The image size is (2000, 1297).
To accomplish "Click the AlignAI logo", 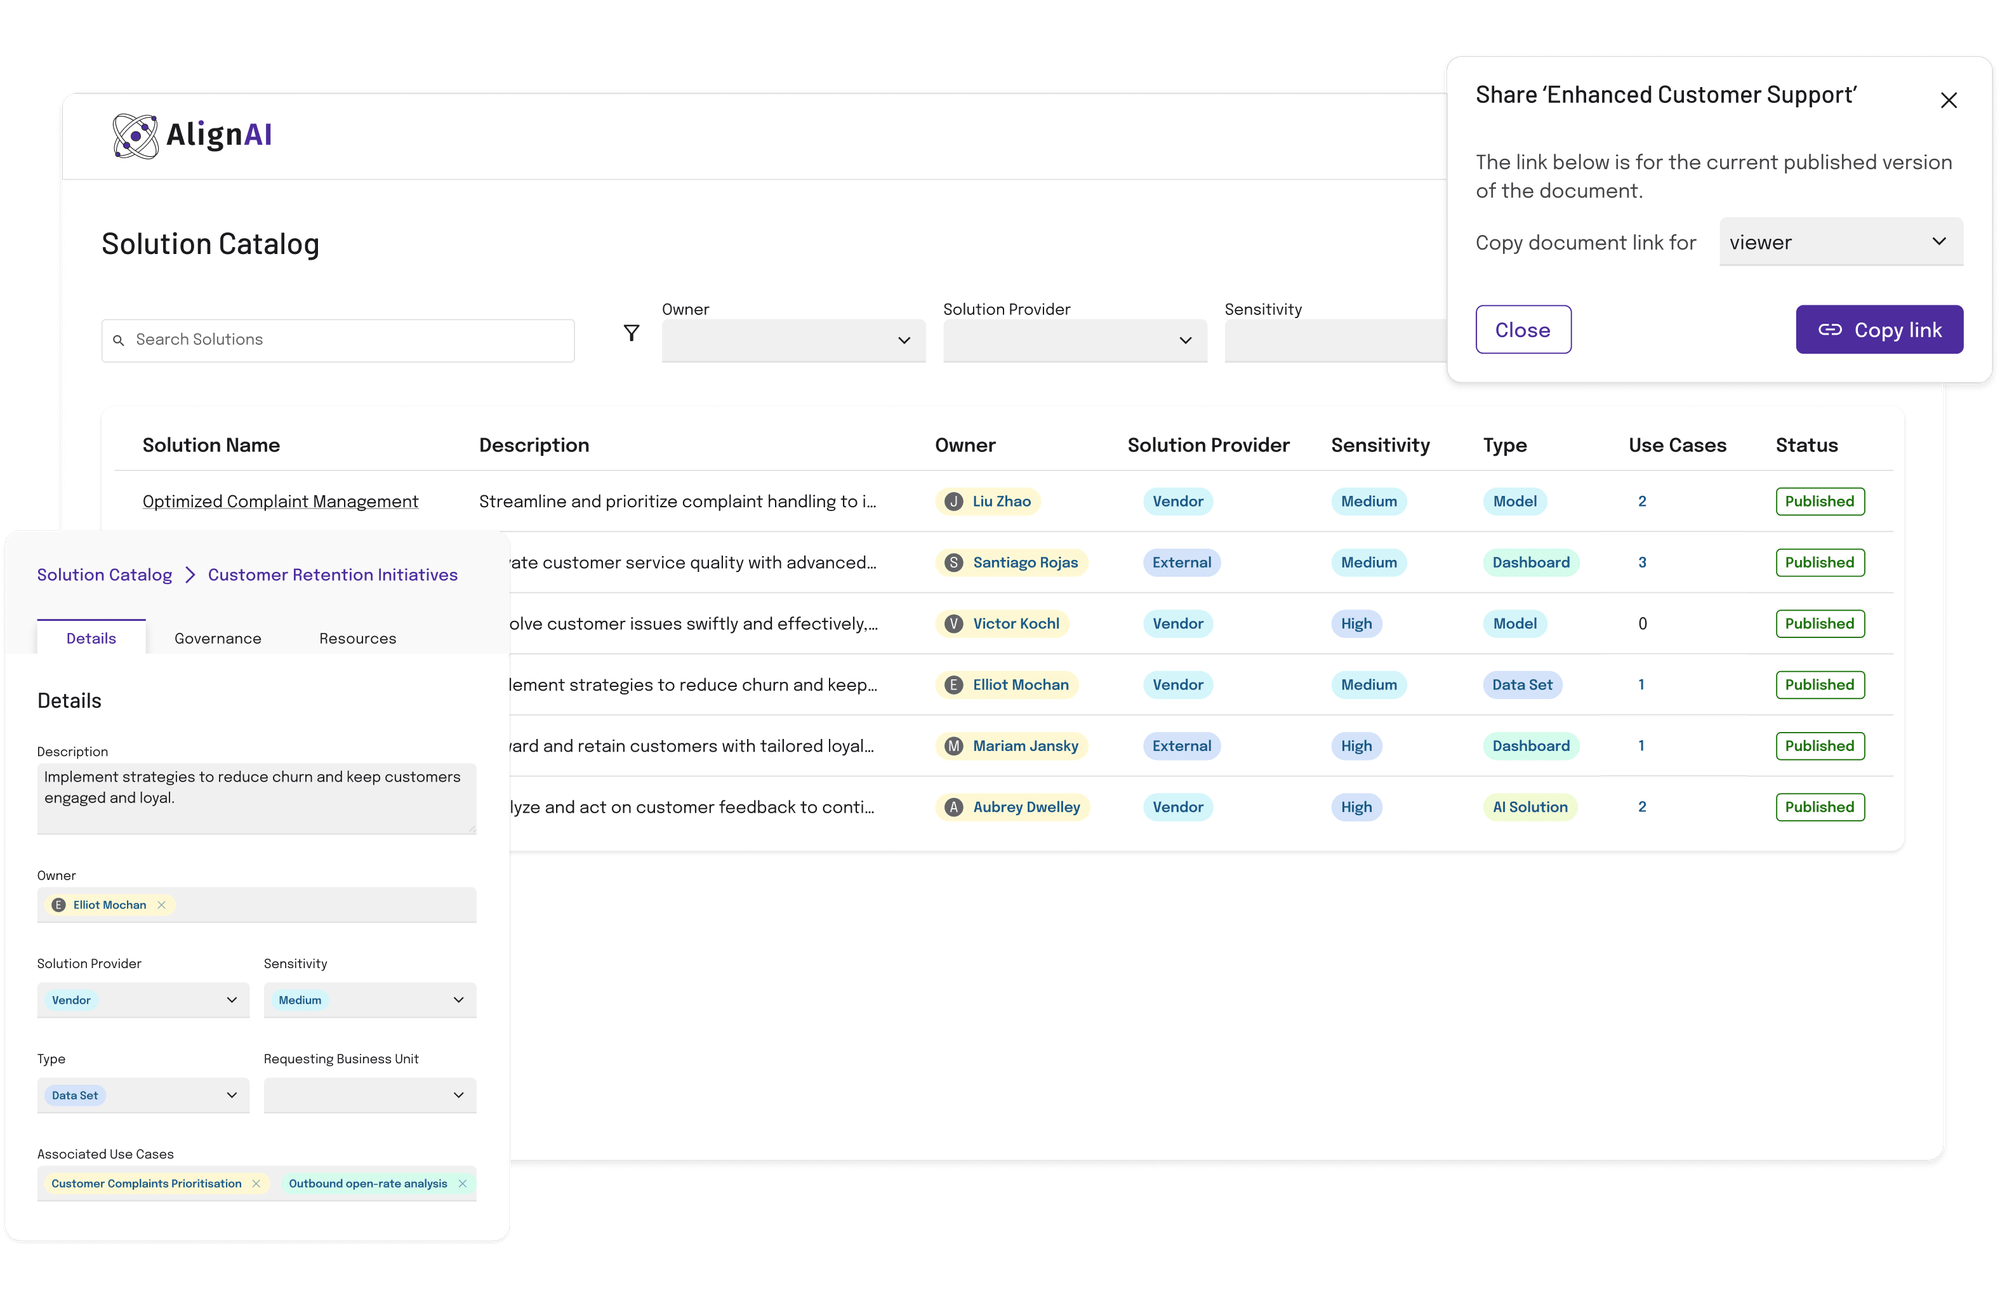I will point(192,134).
